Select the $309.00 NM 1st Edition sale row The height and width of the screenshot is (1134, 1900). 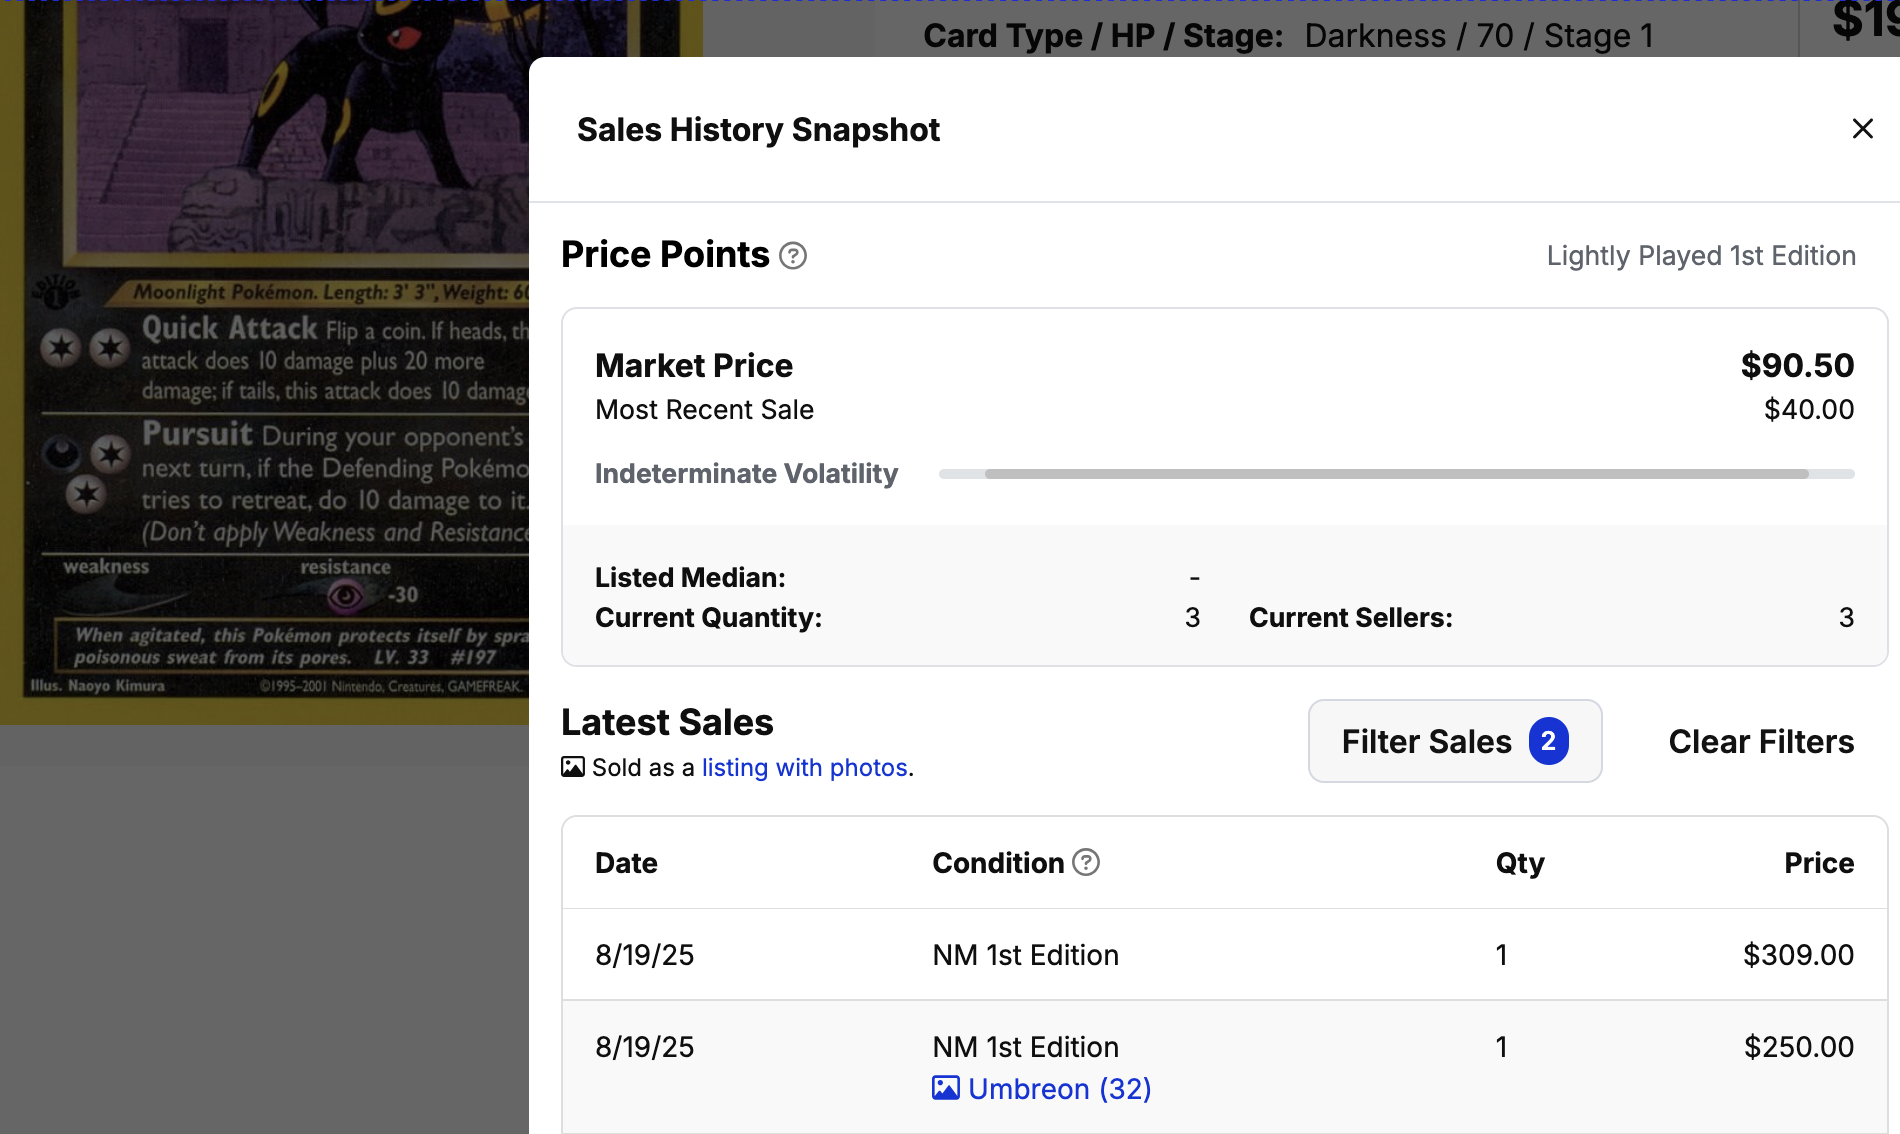click(x=1224, y=955)
